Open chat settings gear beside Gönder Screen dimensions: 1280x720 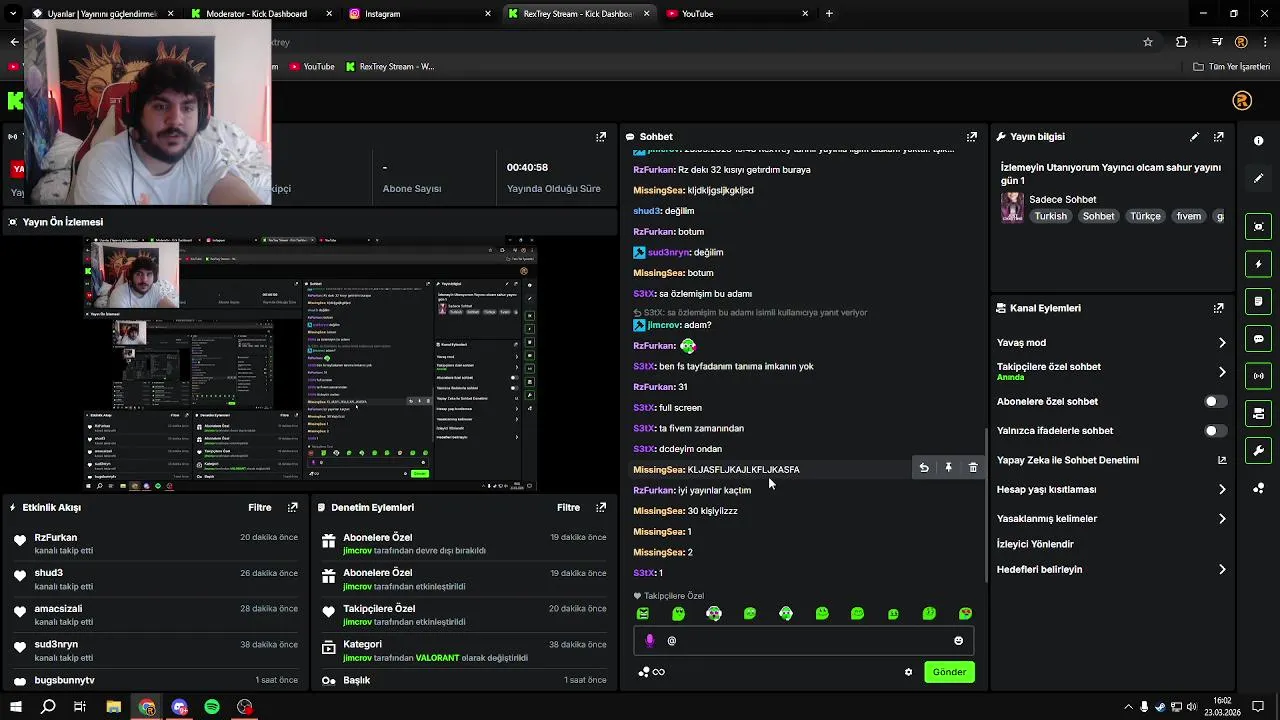pos(908,672)
